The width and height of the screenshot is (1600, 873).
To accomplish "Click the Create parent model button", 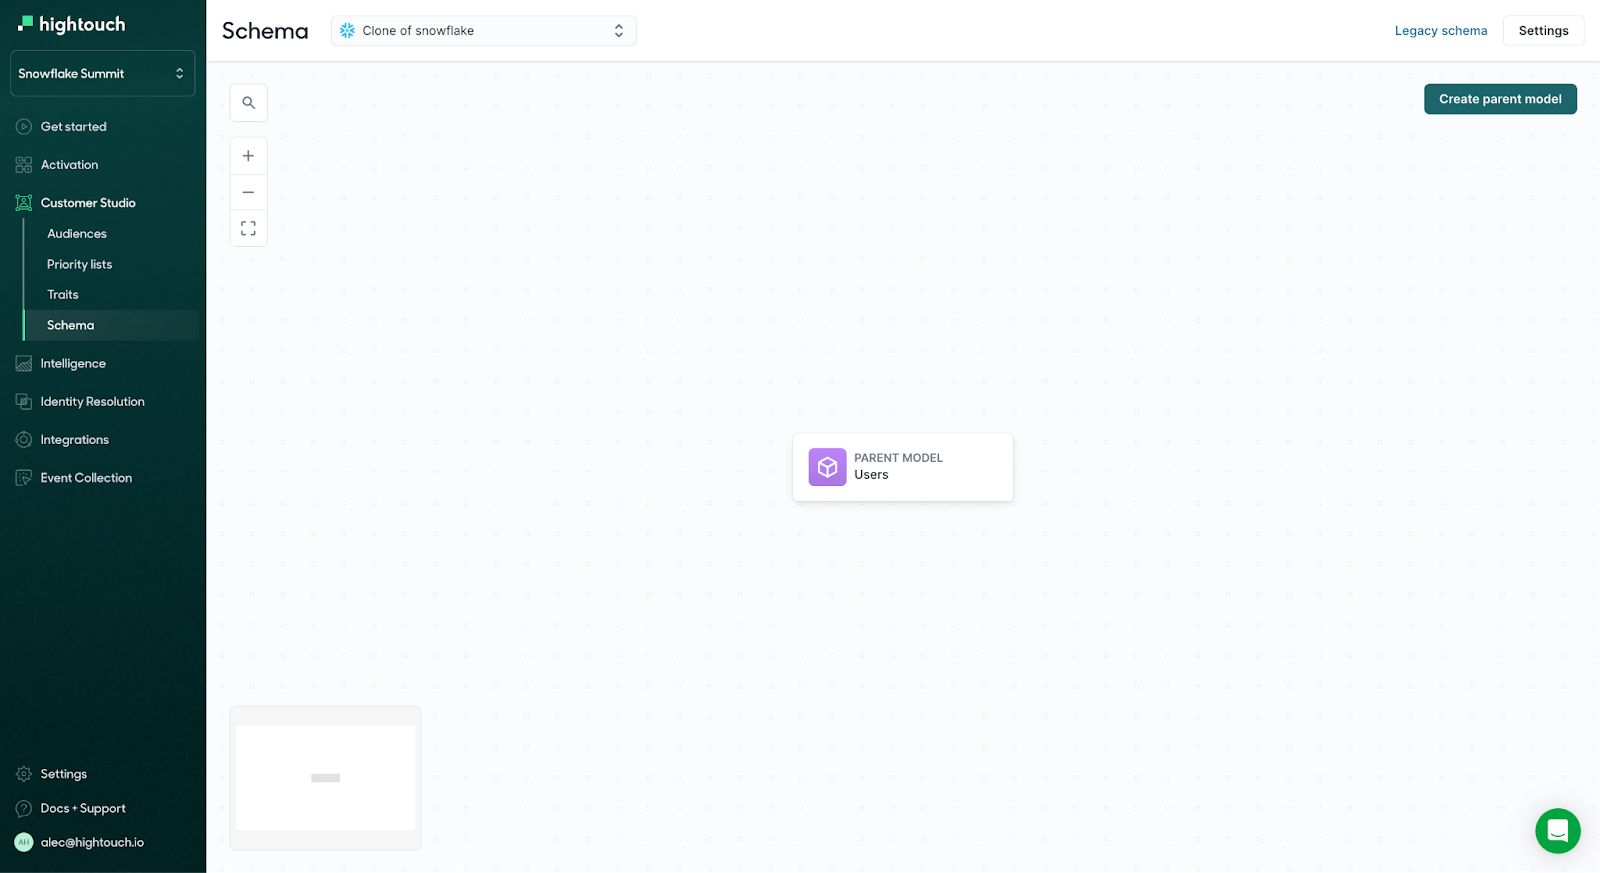I will click(x=1499, y=99).
